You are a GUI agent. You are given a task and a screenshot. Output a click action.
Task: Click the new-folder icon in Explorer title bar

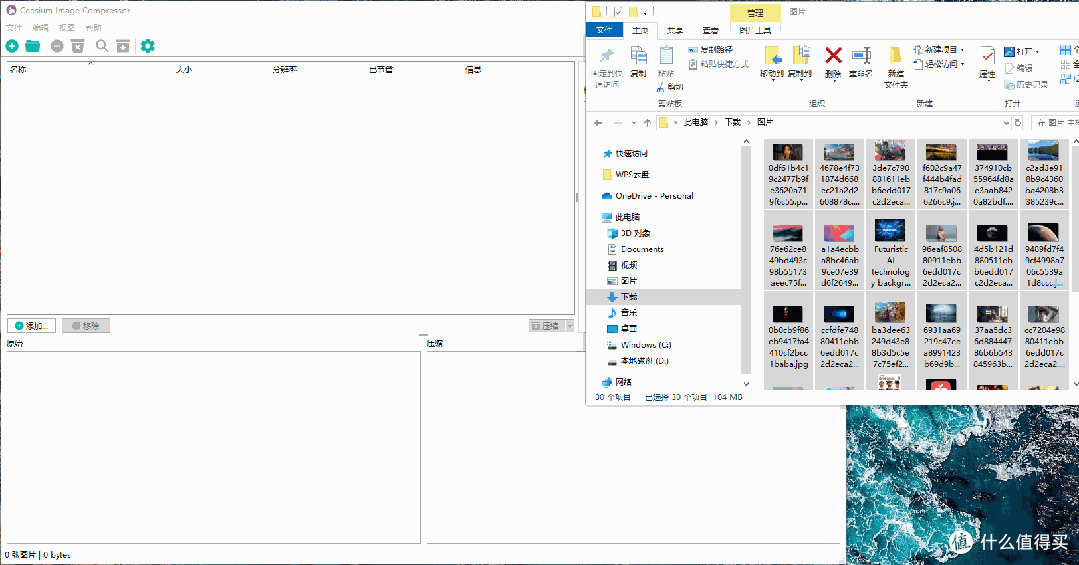pos(632,11)
